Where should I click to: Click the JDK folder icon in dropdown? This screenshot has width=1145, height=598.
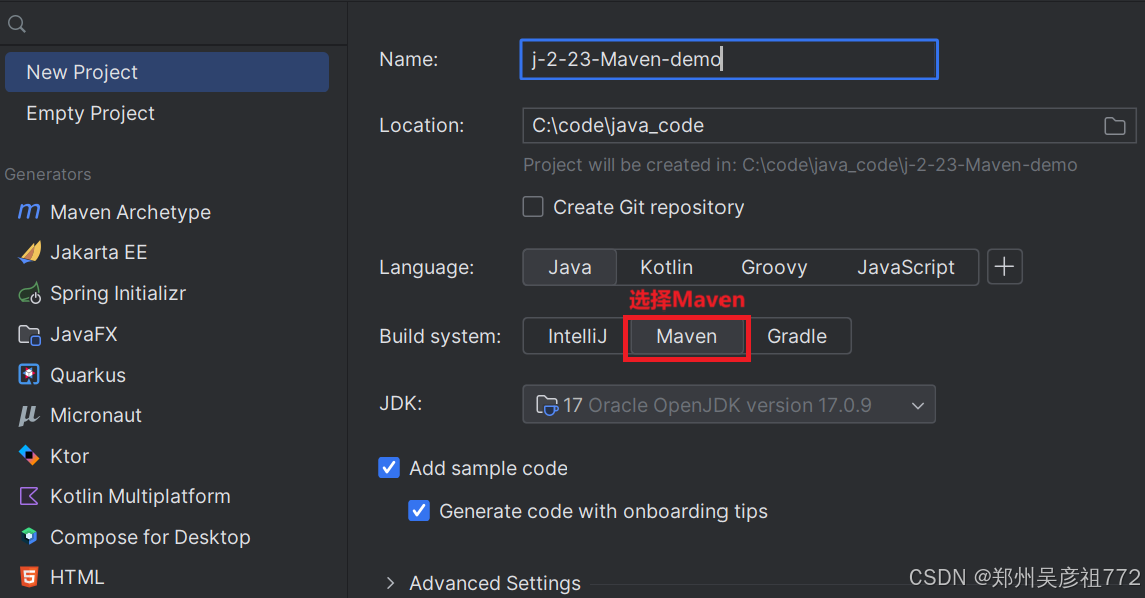[x=546, y=405]
